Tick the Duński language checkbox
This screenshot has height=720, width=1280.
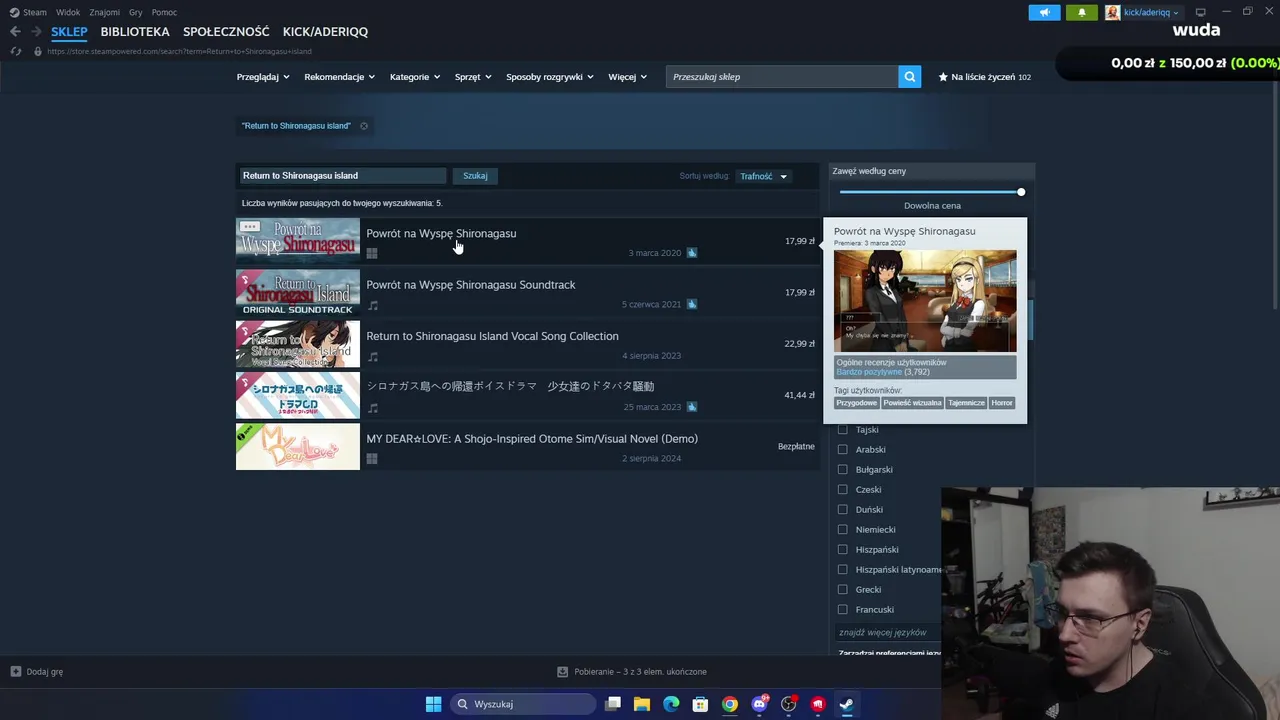(842, 510)
